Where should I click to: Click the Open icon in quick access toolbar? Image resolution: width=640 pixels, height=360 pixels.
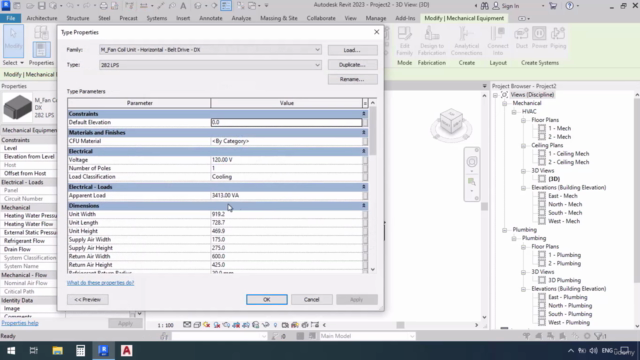[30, 6]
